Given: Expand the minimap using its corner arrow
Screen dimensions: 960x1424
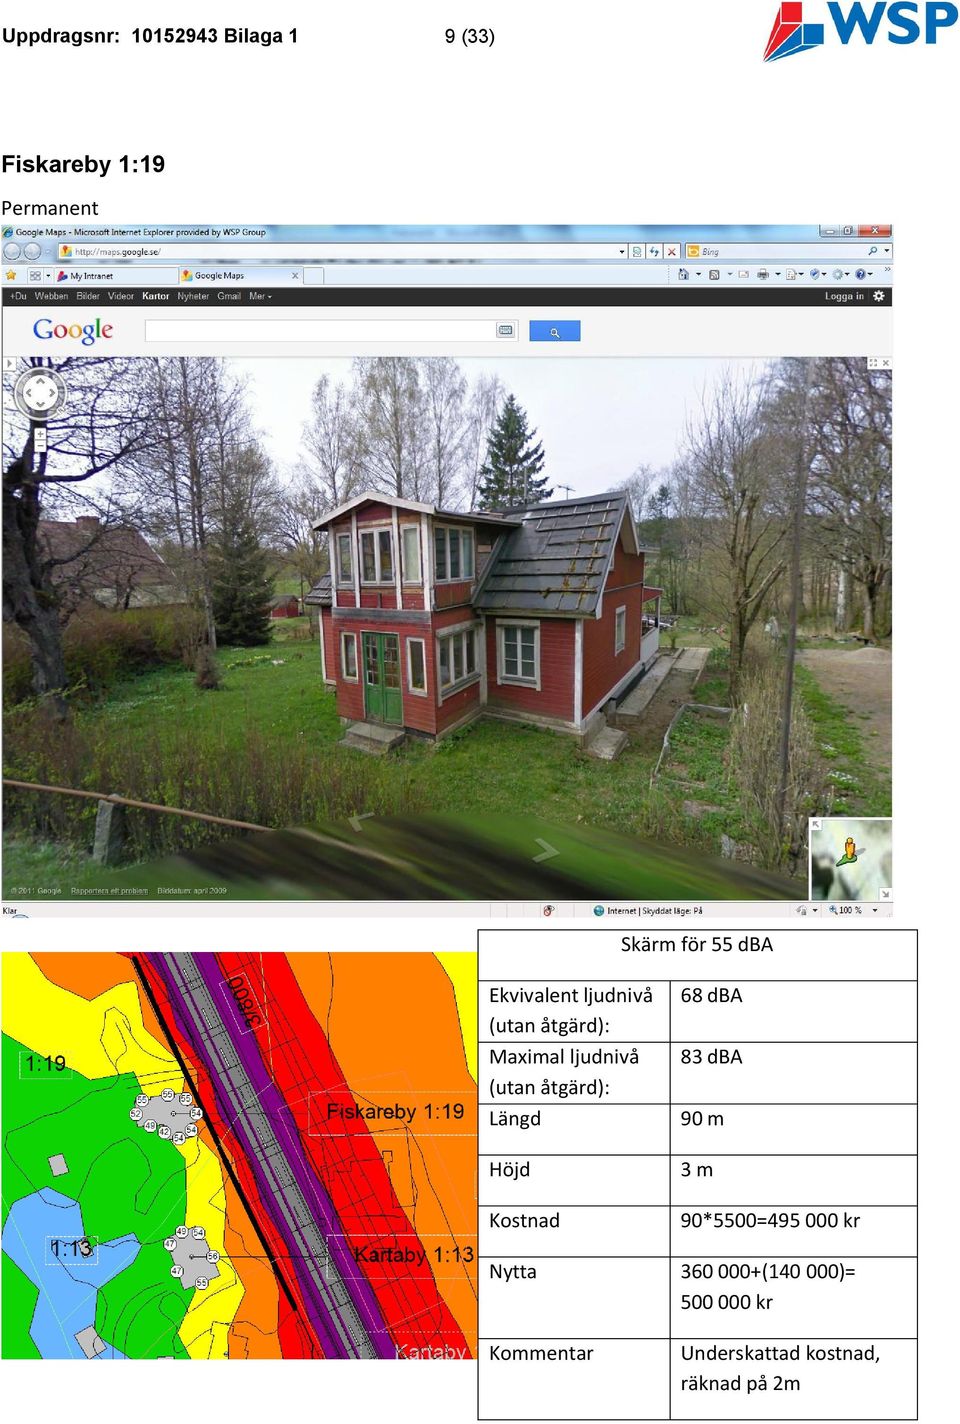Looking at the screenshot, I should click(x=816, y=825).
